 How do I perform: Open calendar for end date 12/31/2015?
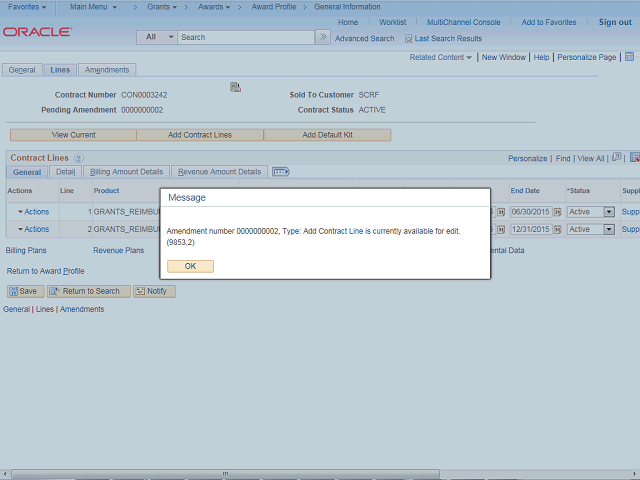[558, 229]
